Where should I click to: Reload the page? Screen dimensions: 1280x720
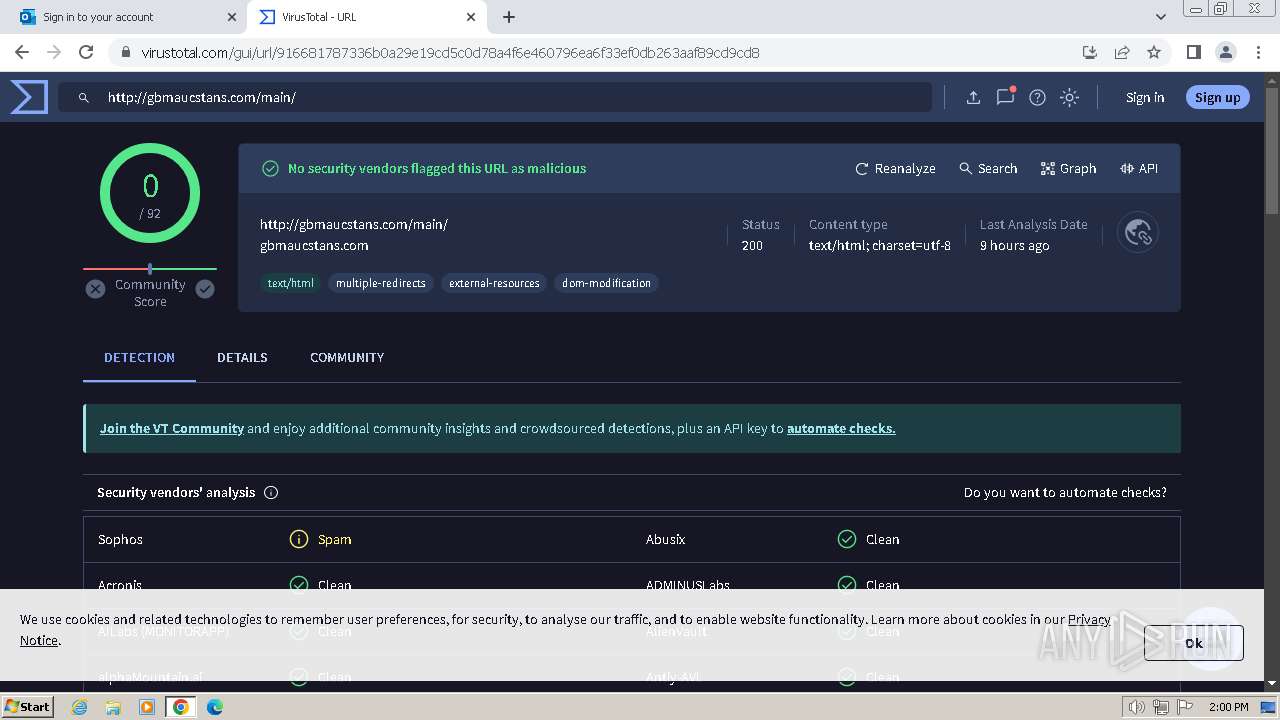[x=86, y=52]
